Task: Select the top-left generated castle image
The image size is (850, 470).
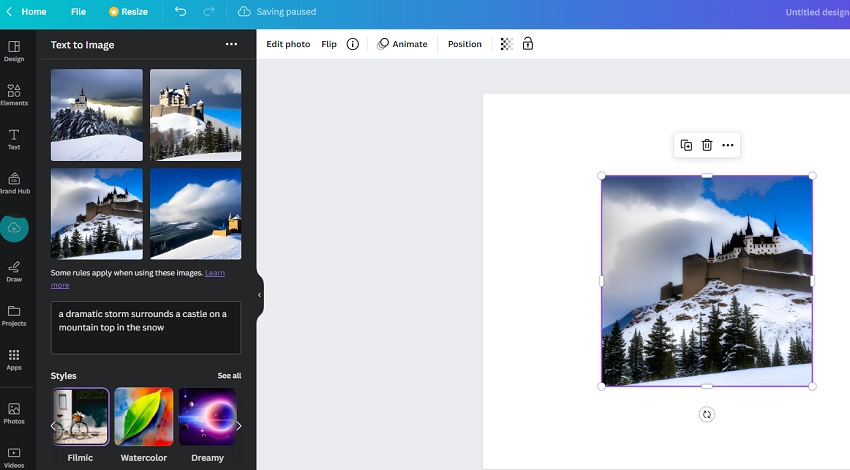Action: click(97, 115)
